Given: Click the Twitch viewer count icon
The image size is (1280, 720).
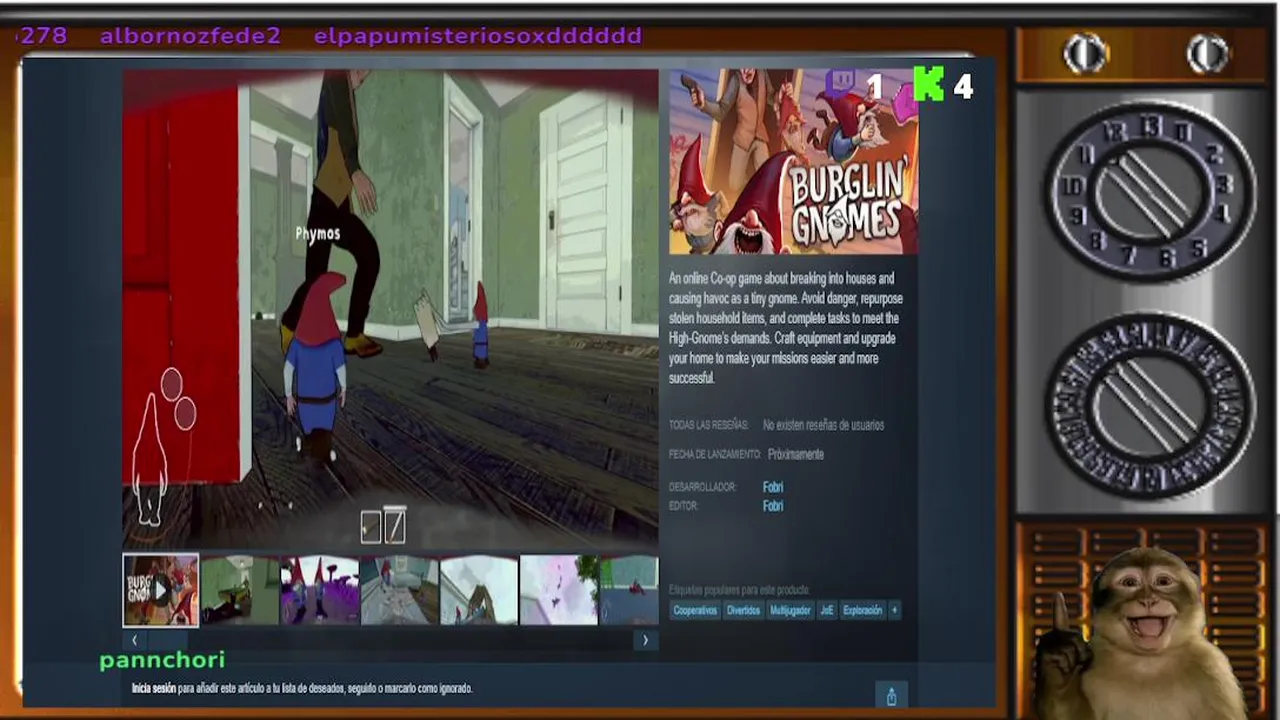Looking at the screenshot, I should pyautogui.click(x=842, y=85).
